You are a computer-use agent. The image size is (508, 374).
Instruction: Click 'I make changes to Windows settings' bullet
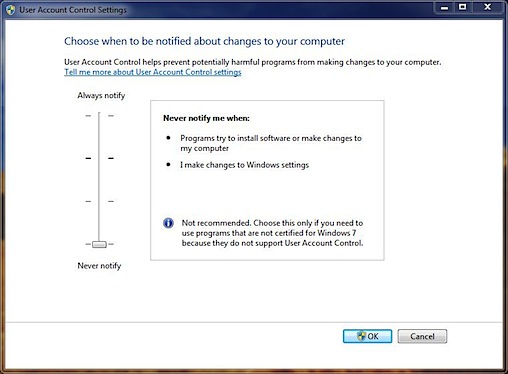click(x=244, y=165)
